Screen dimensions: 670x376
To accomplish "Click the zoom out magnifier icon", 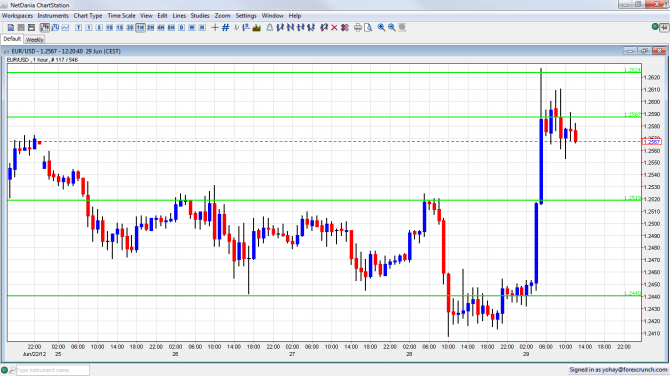I will [x=391, y=28].
